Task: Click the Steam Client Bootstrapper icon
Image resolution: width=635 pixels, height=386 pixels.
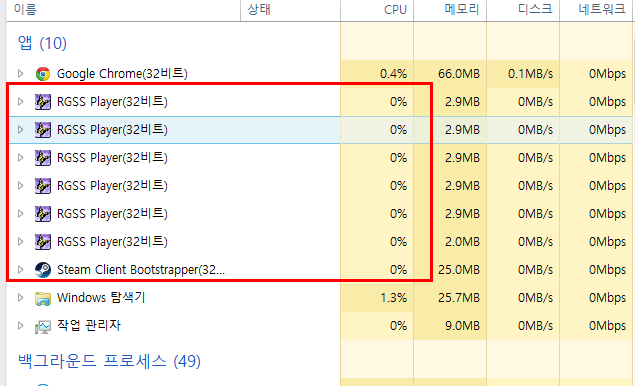Action: 43,270
